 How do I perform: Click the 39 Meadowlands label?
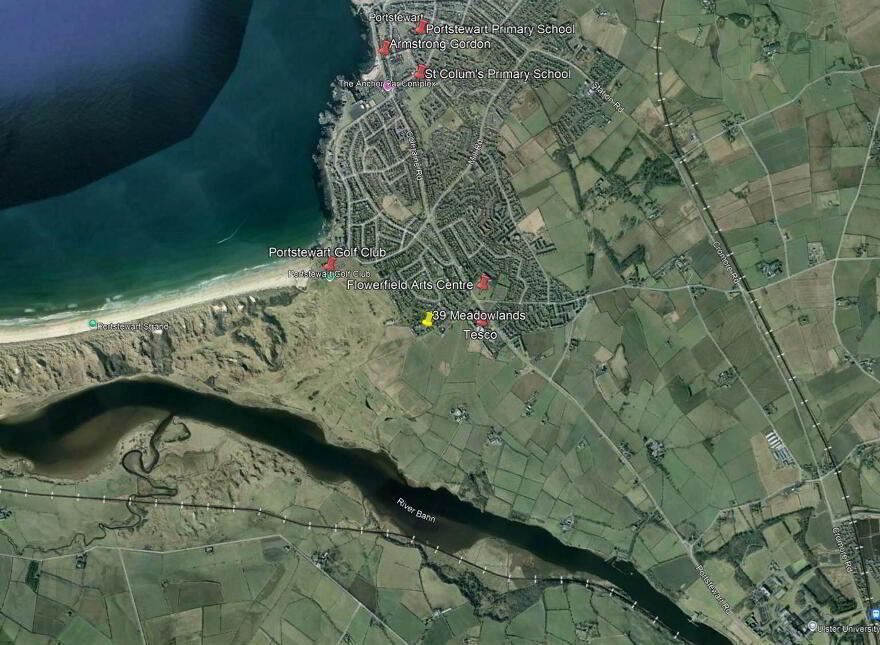click(x=480, y=315)
